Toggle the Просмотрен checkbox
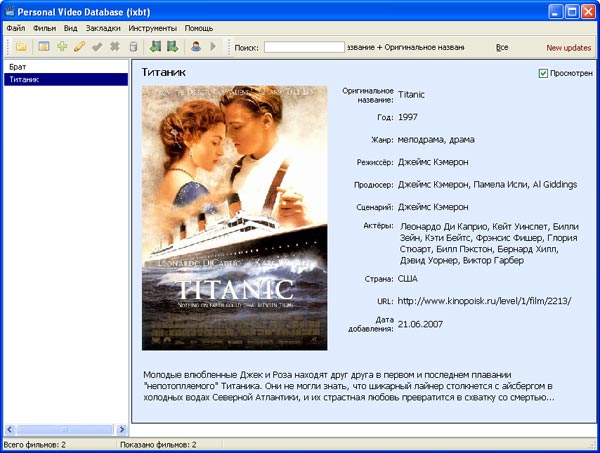The image size is (600, 453). coord(543,73)
